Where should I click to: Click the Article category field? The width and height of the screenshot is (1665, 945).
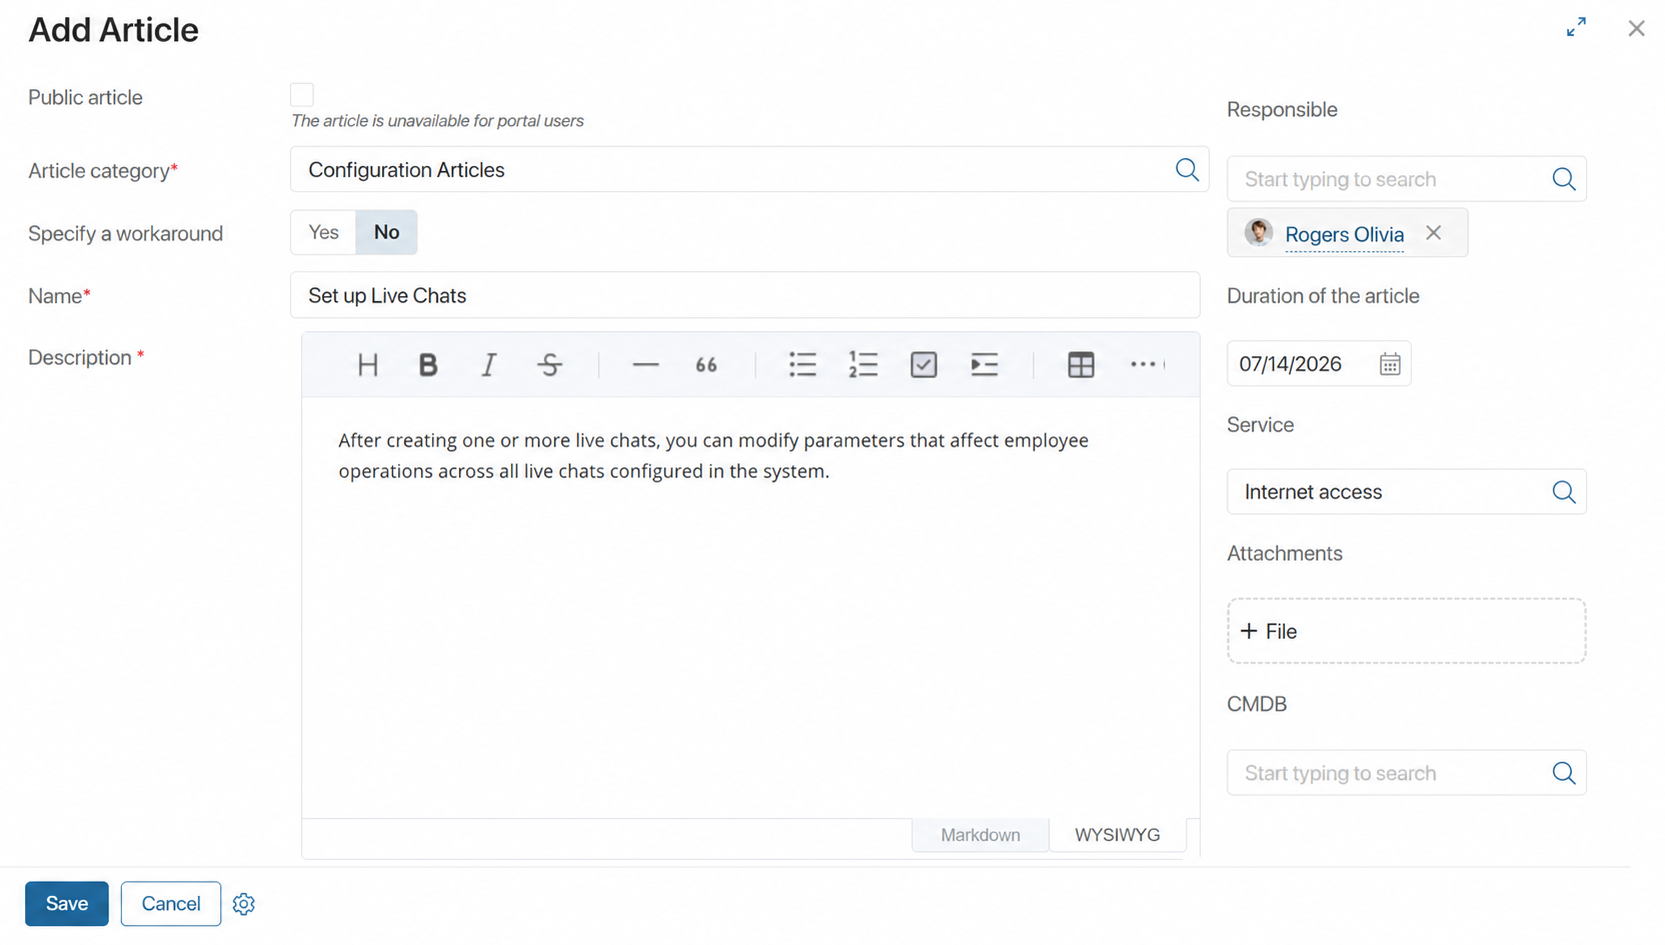(749, 170)
